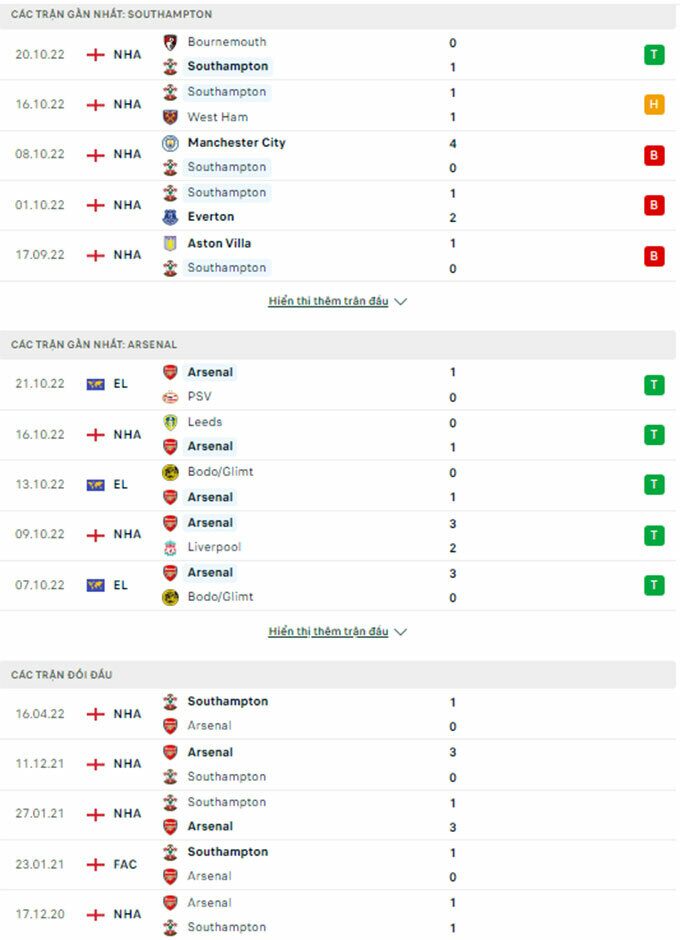The image size is (680, 940).
Task: Expand more Arsenal matches chevron
Action: point(401,632)
